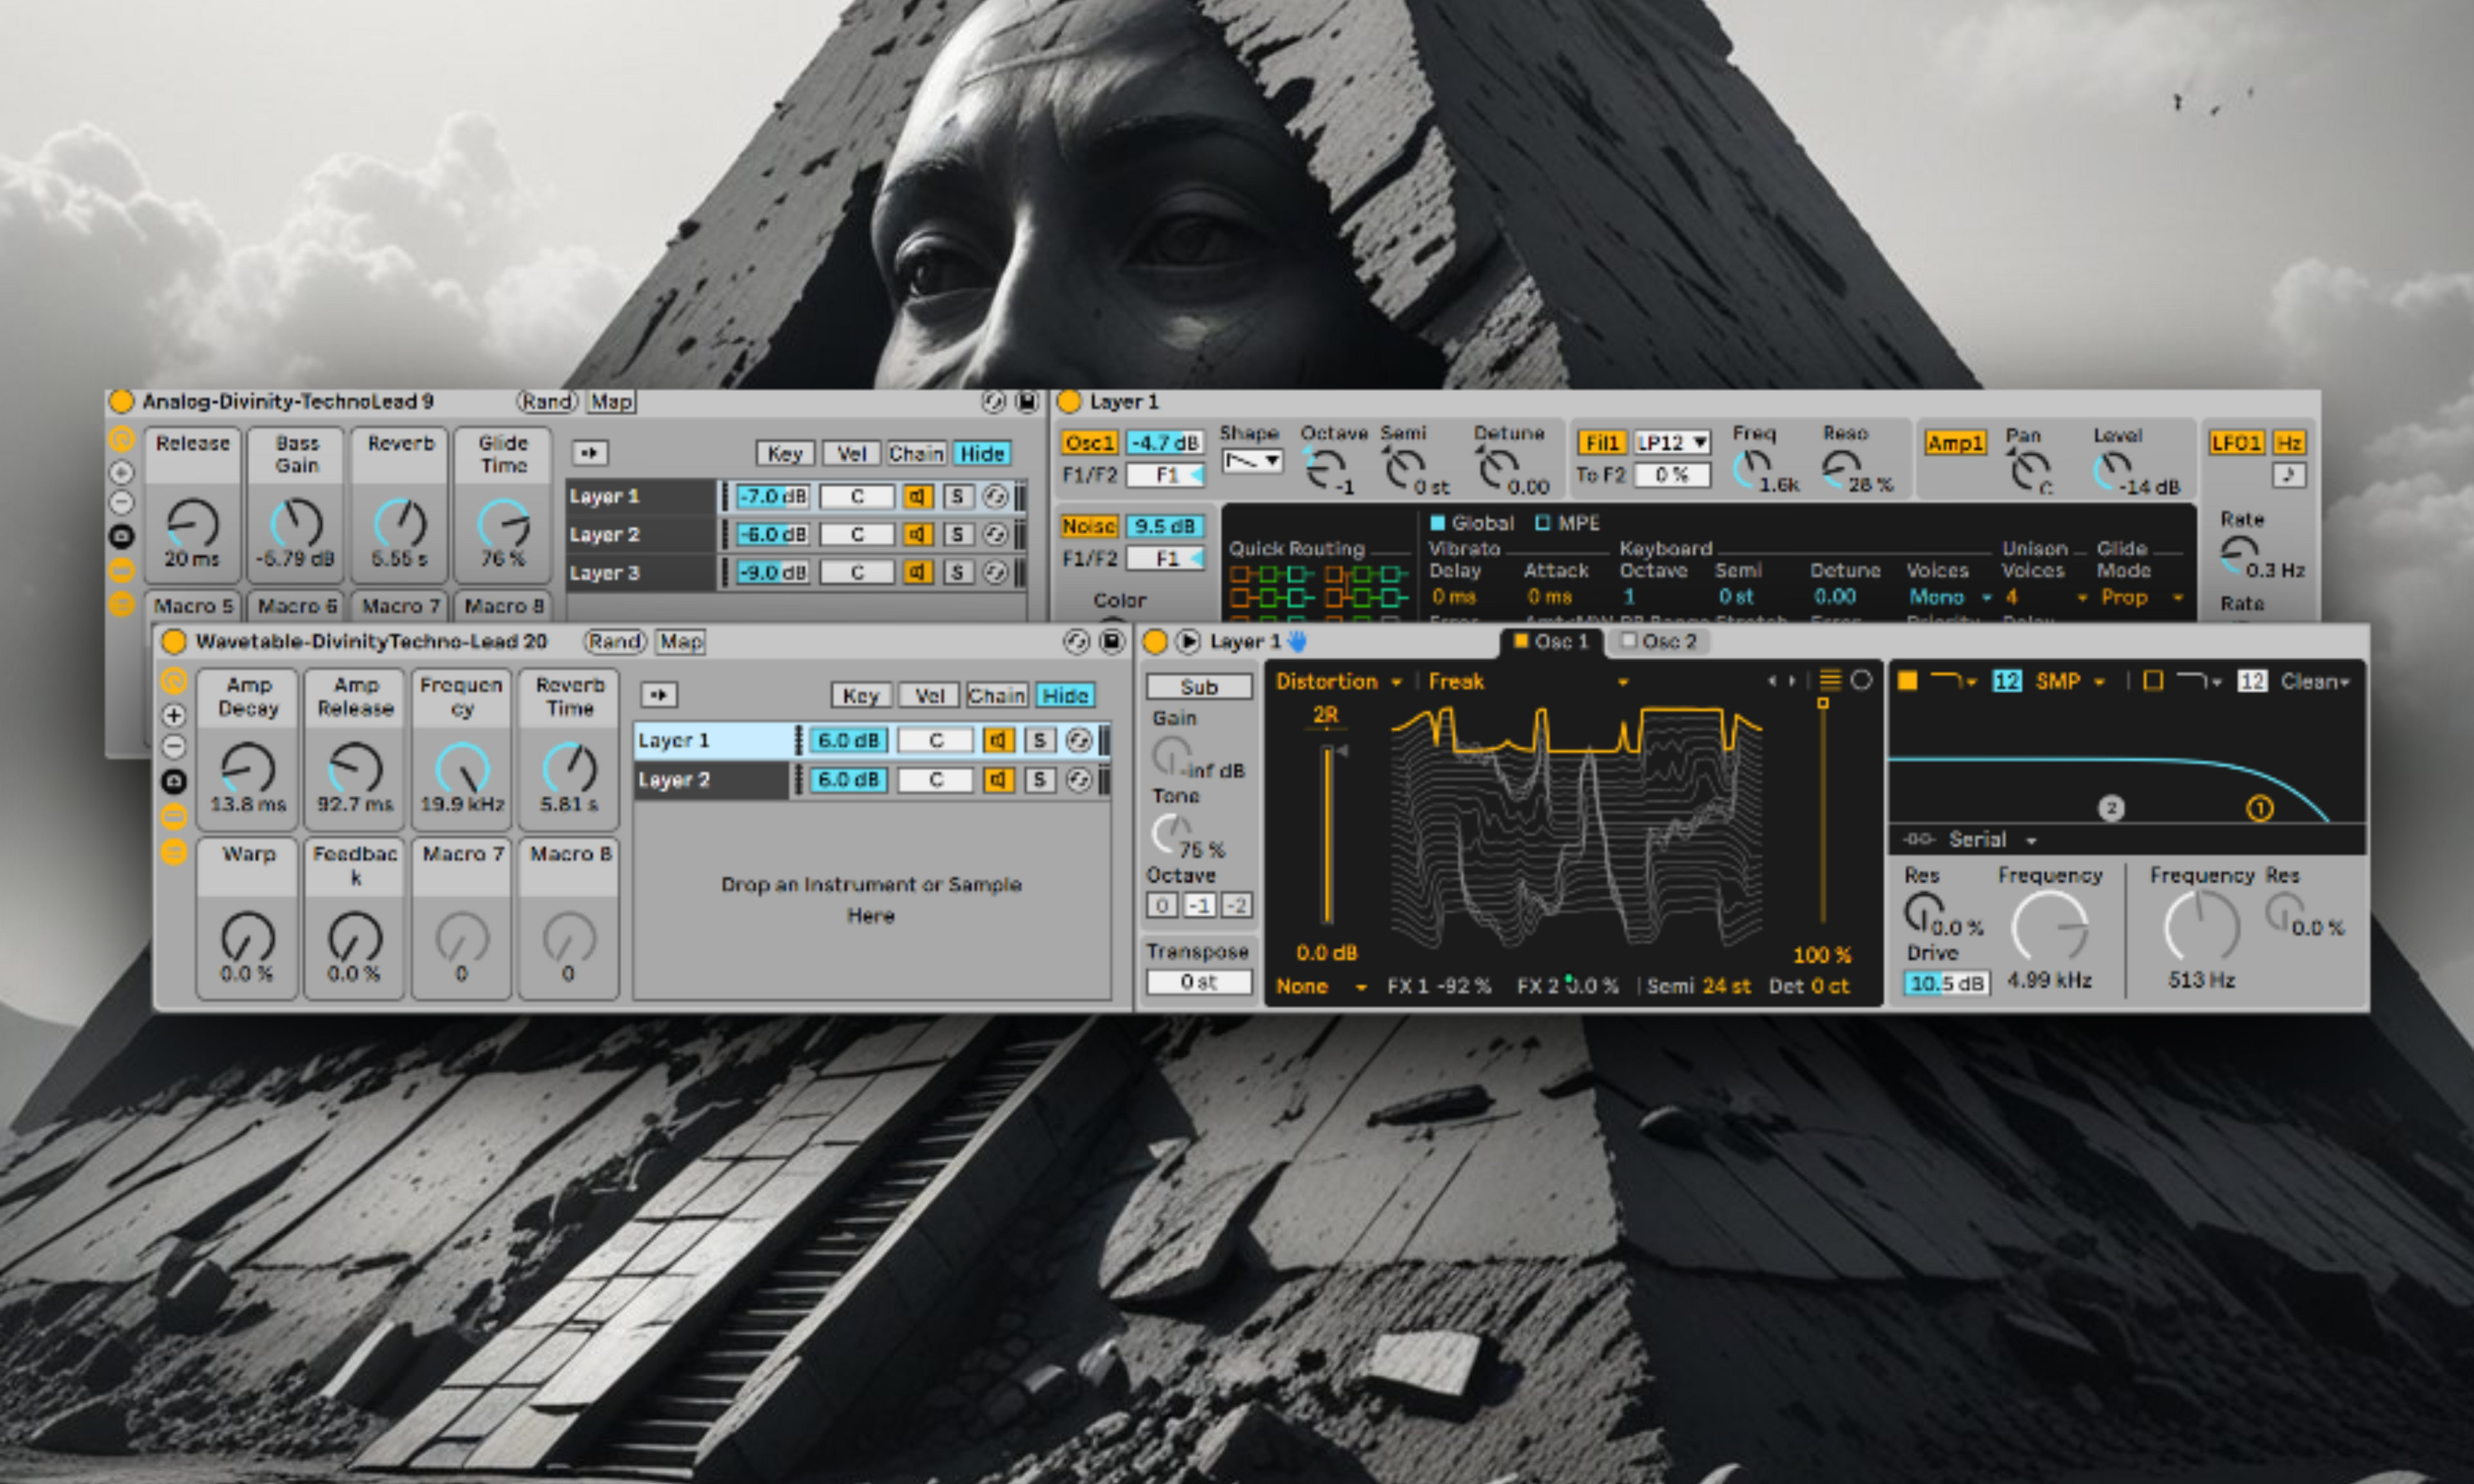Enable the Global checkbox in the Analog device
This screenshot has height=1484, width=2474.
pyautogui.click(x=1438, y=523)
